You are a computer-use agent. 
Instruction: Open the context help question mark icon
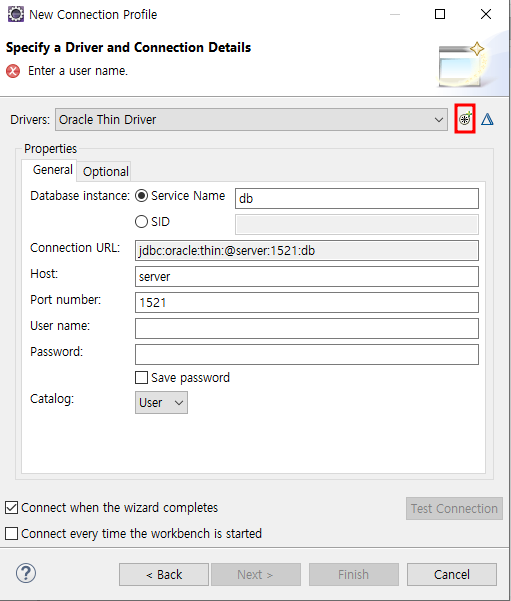pos(26,573)
